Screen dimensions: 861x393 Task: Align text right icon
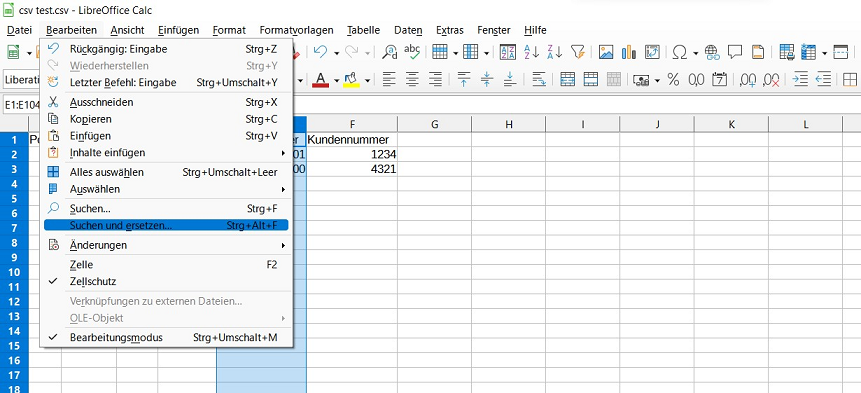(435, 80)
